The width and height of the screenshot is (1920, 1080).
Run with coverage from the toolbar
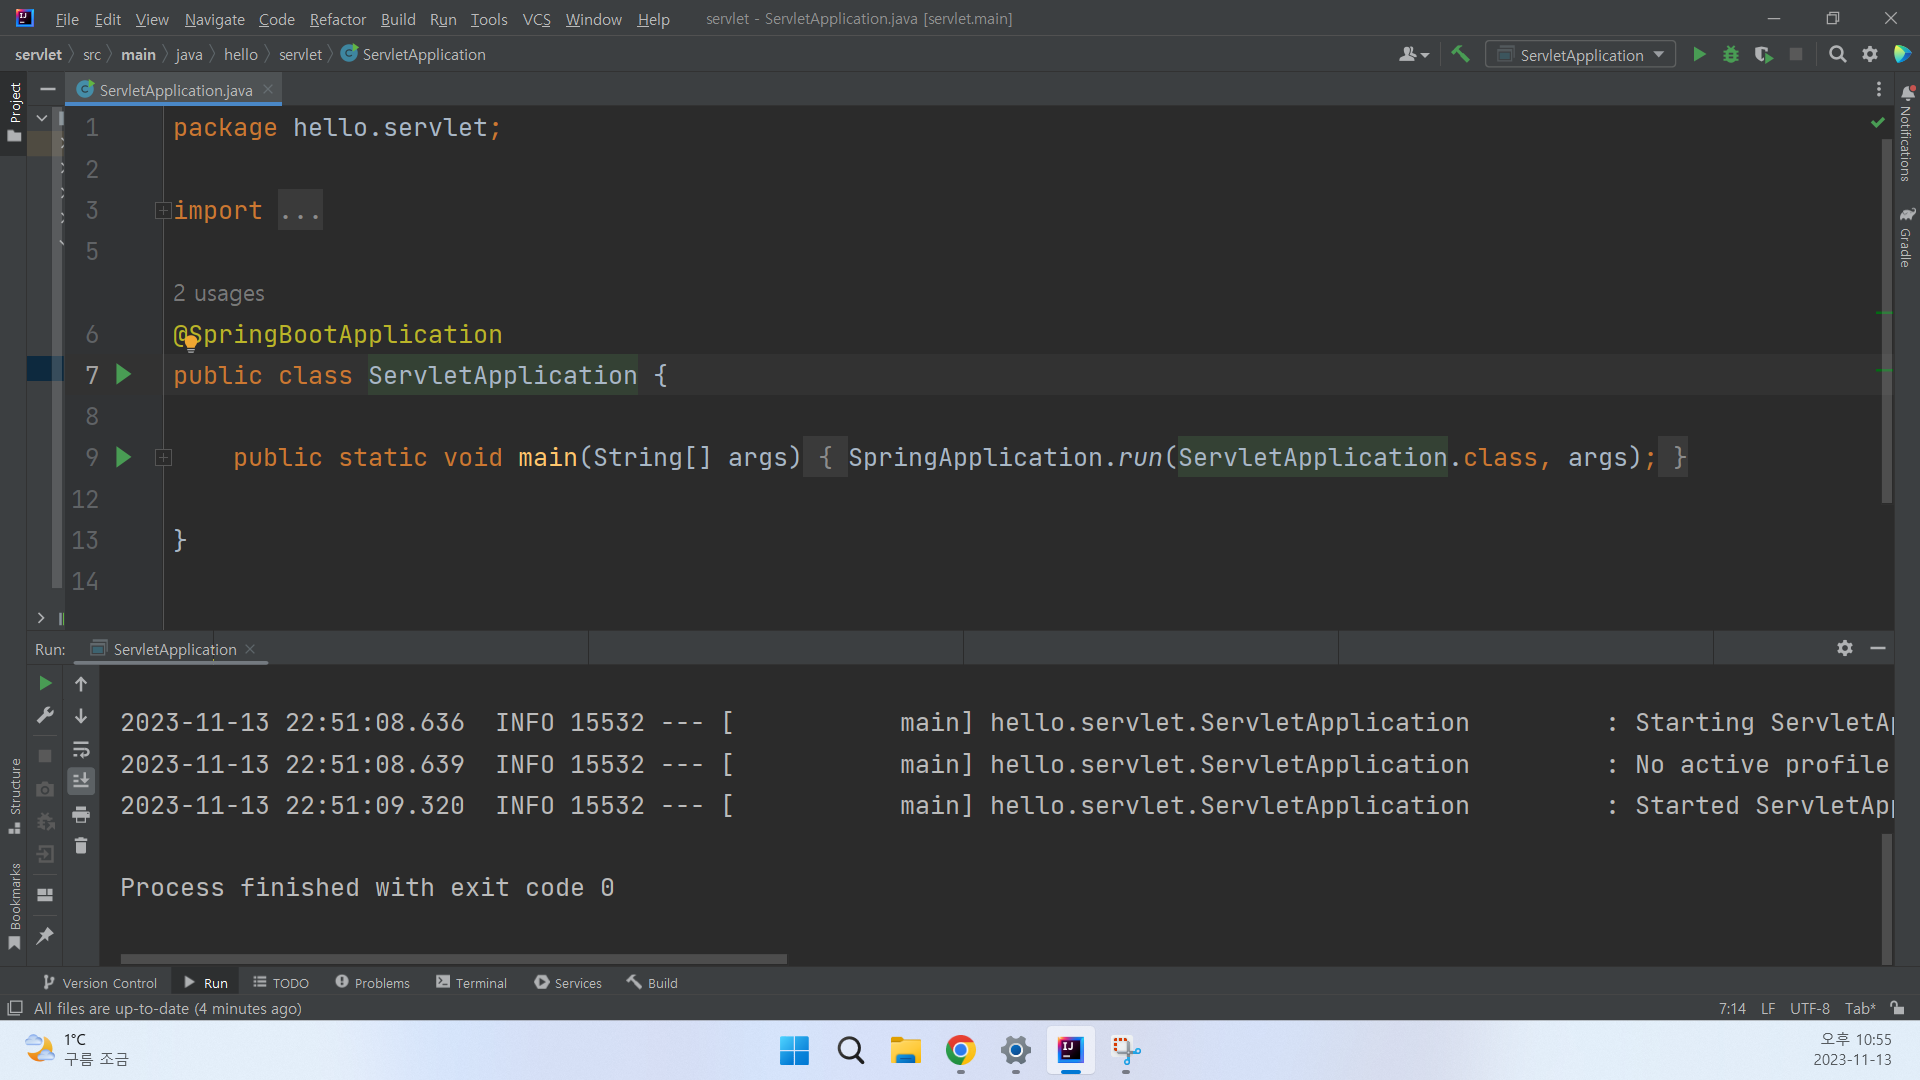pos(1763,55)
